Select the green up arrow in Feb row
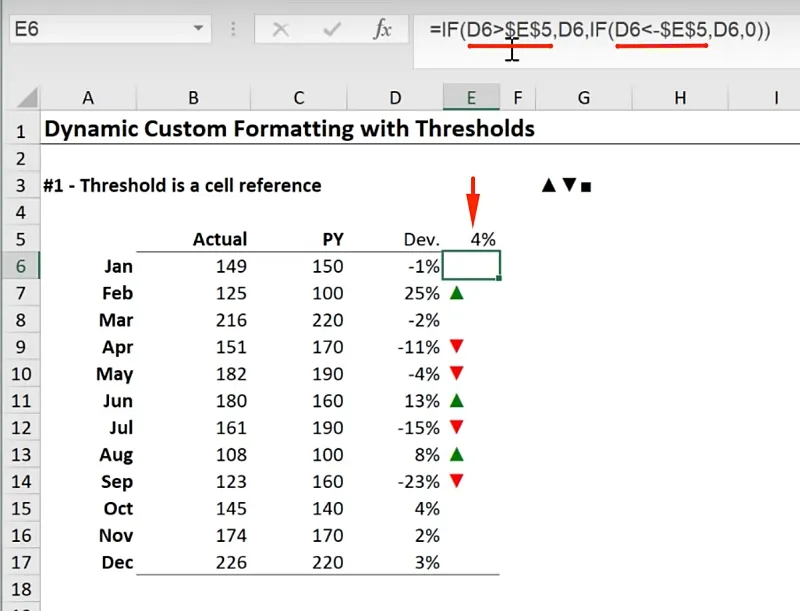Viewport: 800px width, 611px height. pos(457,294)
